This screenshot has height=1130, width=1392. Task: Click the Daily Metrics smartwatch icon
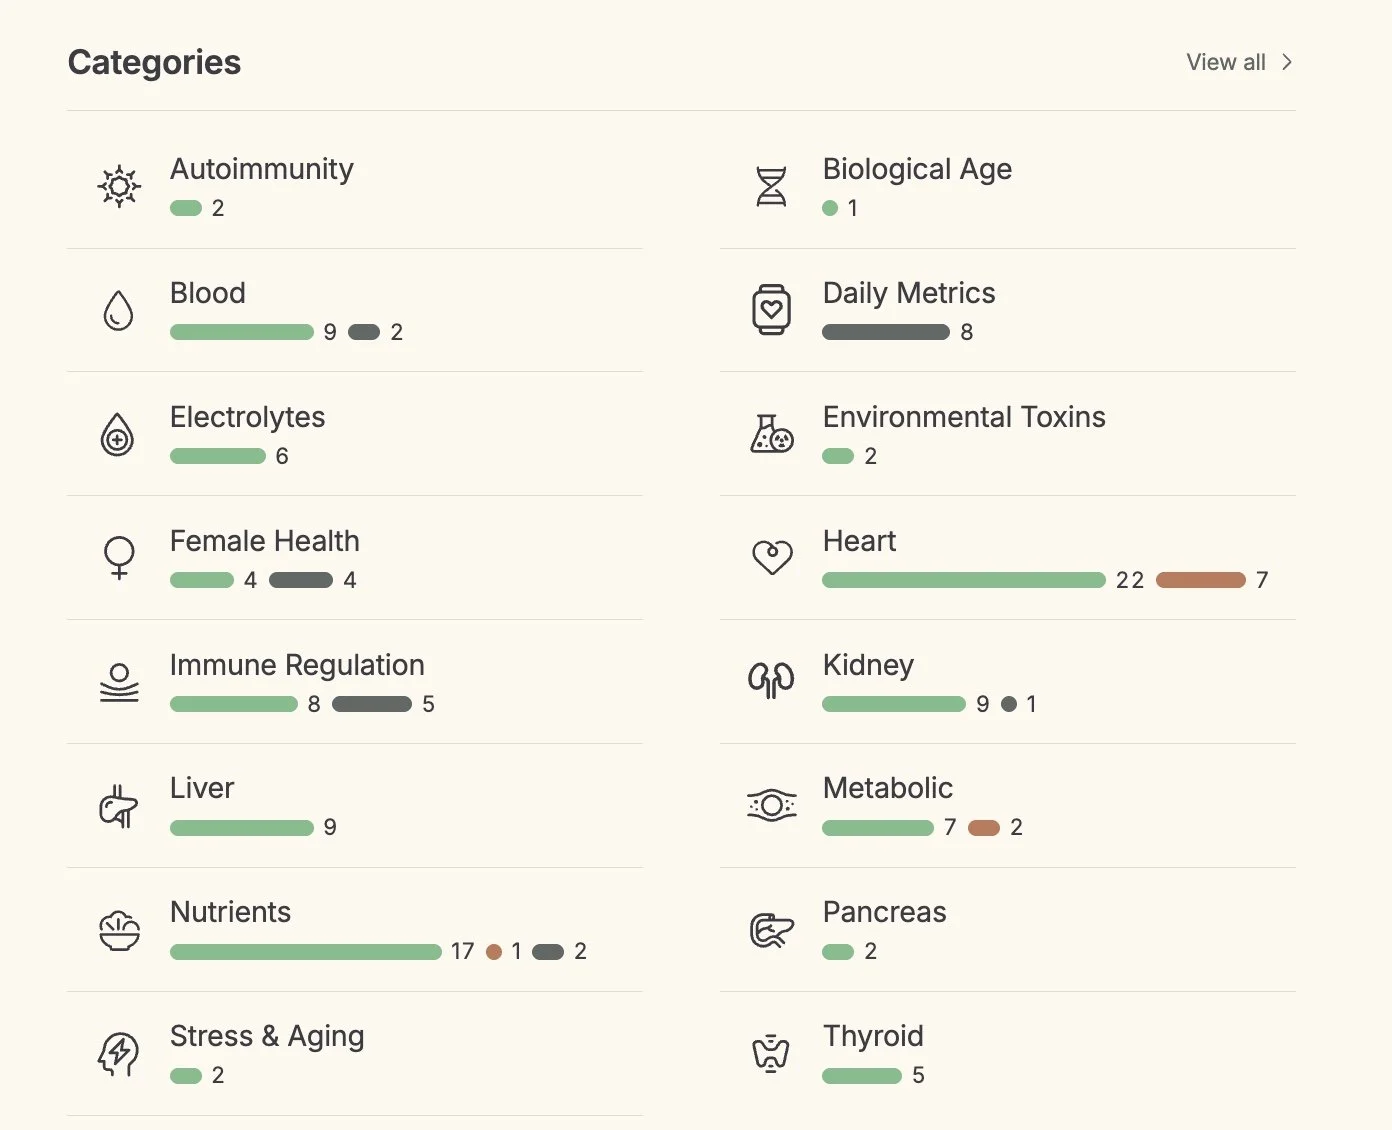[771, 310]
